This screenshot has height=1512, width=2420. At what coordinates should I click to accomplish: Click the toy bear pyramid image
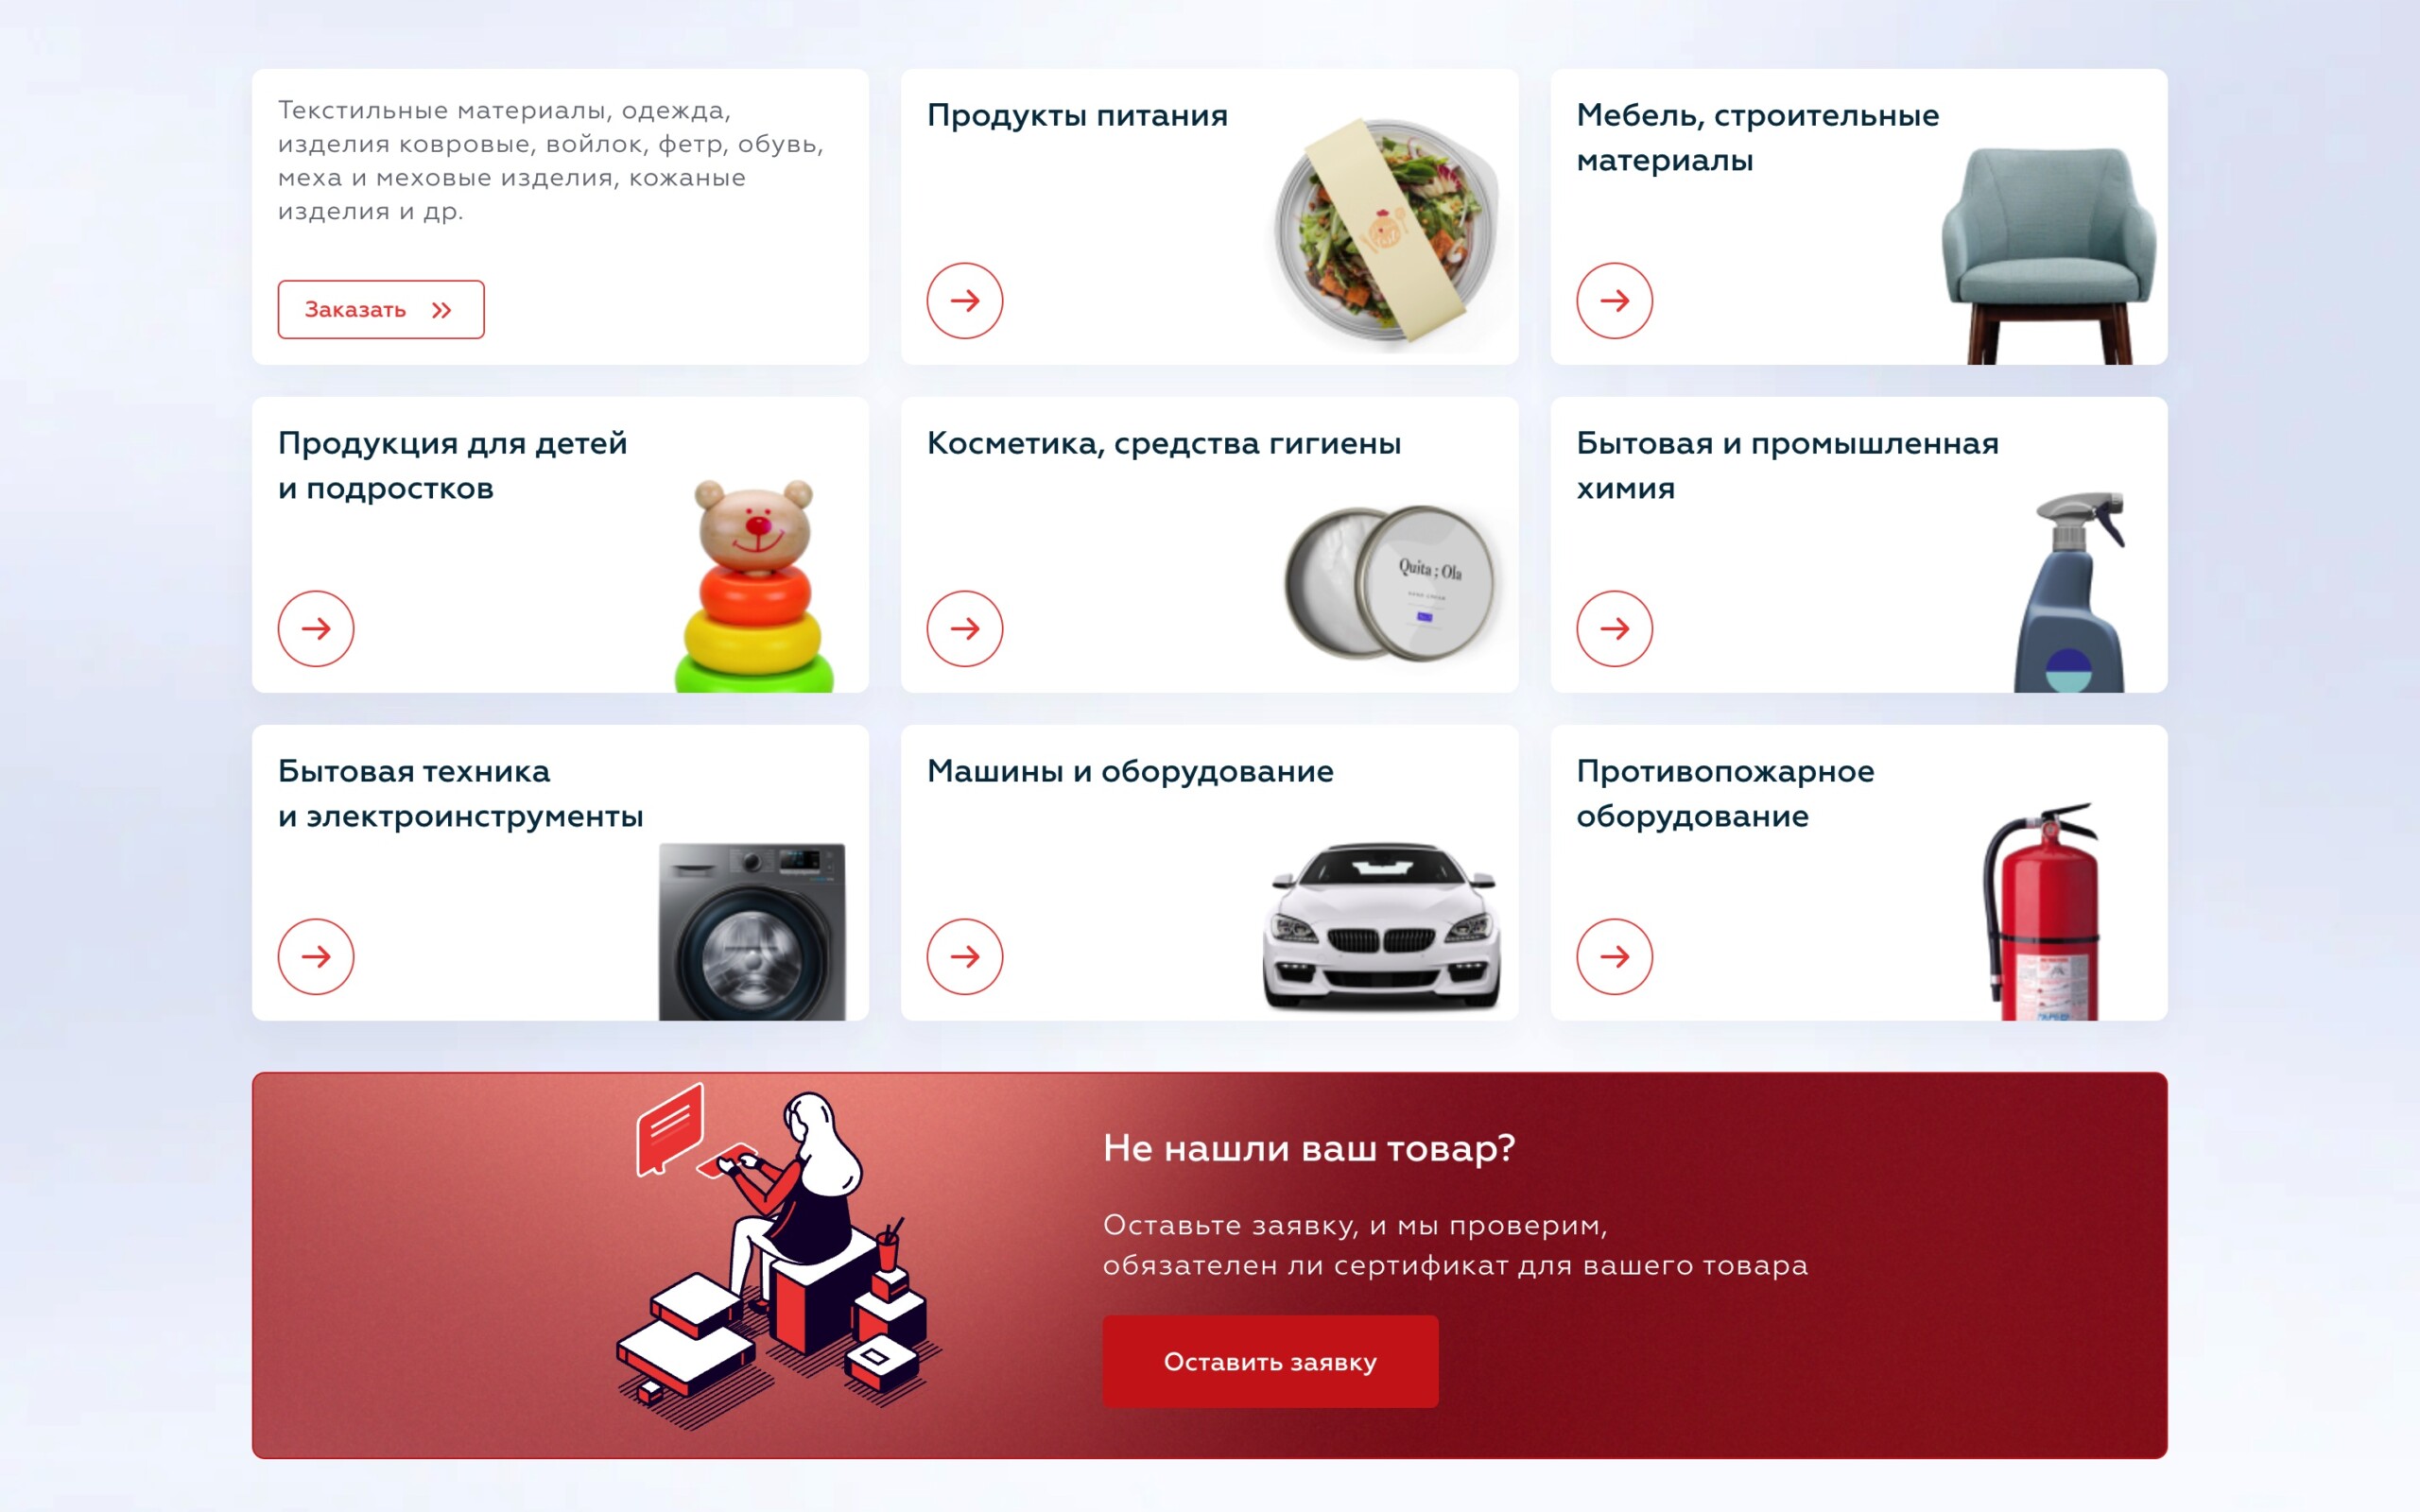pos(754,585)
